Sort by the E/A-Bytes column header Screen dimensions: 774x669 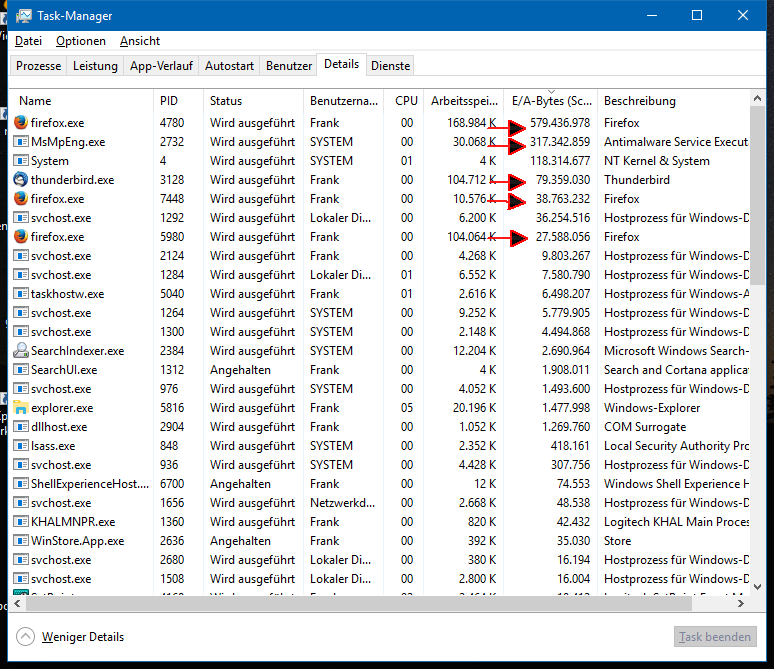[x=551, y=101]
